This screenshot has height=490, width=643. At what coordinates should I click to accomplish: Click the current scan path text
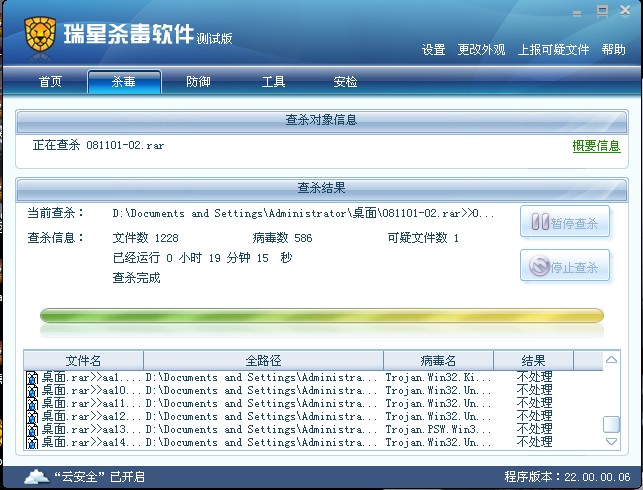coord(303,213)
